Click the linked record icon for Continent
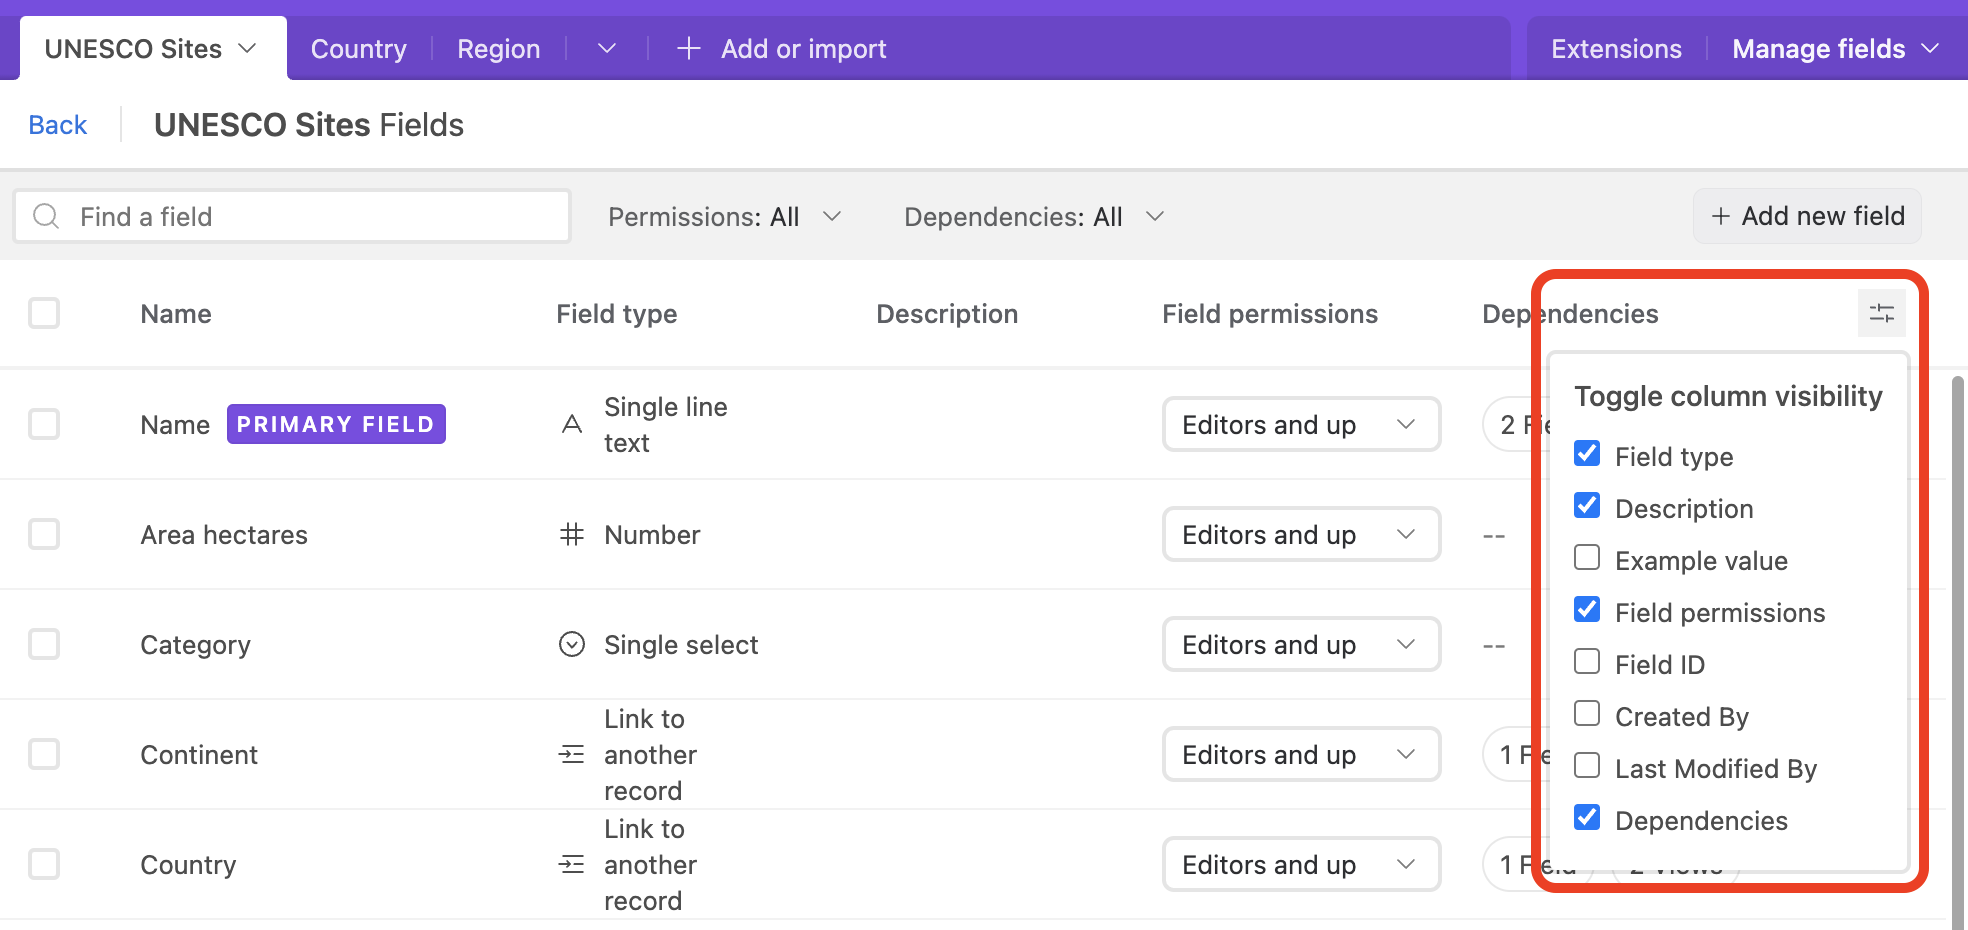Image resolution: width=1968 pixels, height=930 pixels. click(x=572, y=754)
